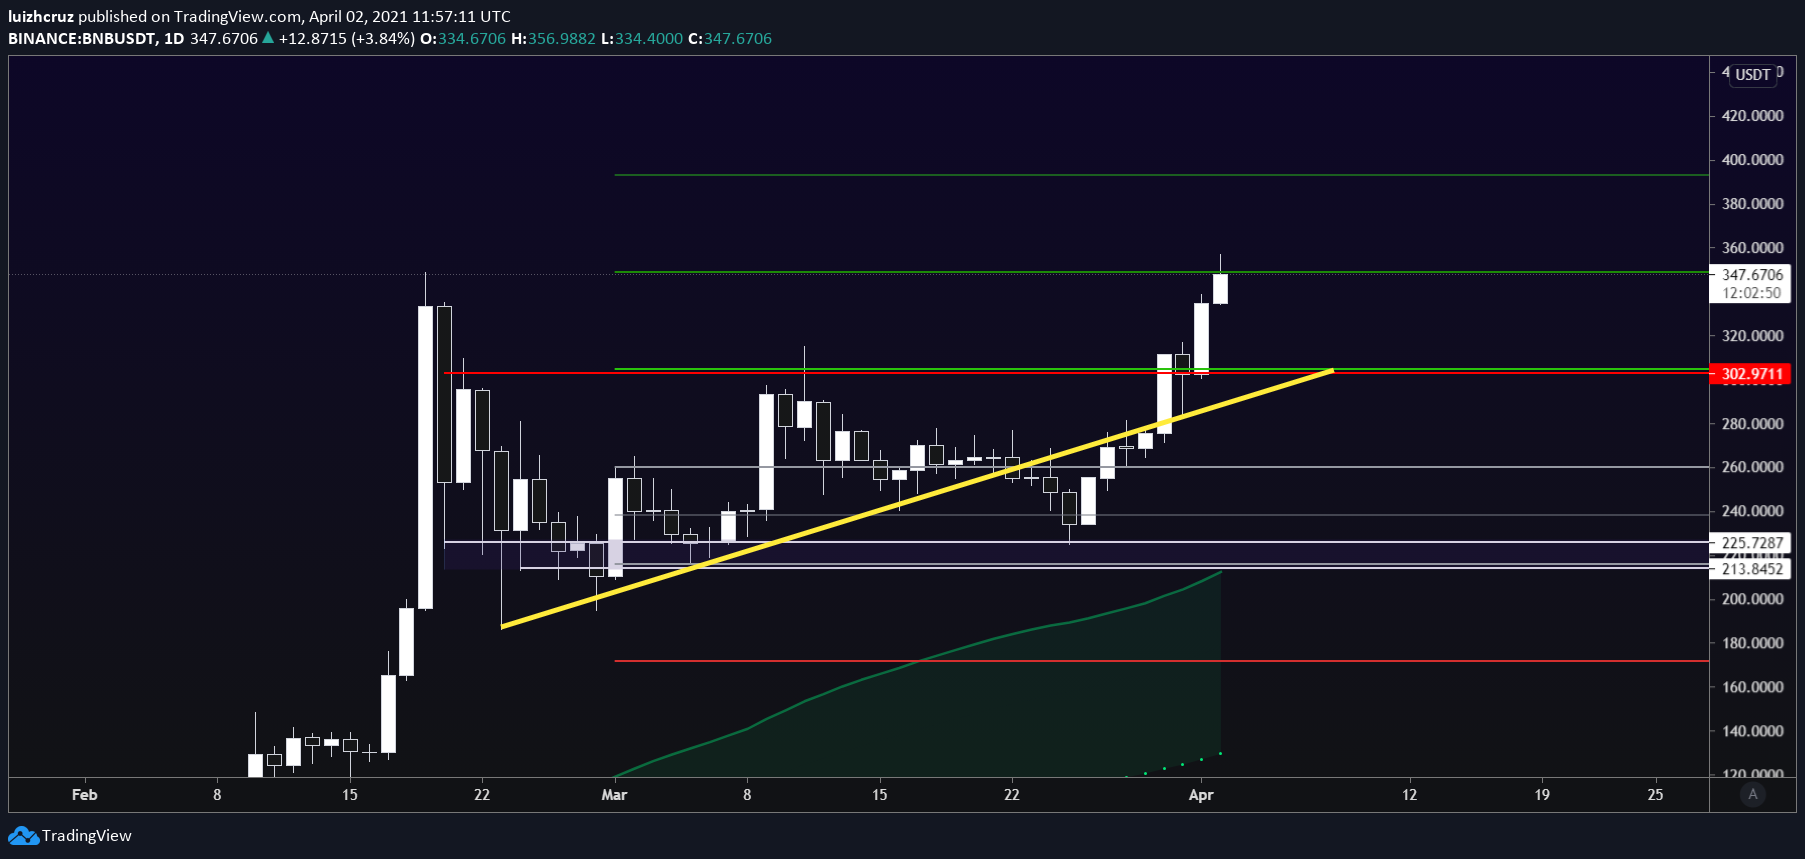The height and width of the screenshot is (859, 1805).
Task: Select the red horizontal line at 302.97
Action: (1077, 373)
